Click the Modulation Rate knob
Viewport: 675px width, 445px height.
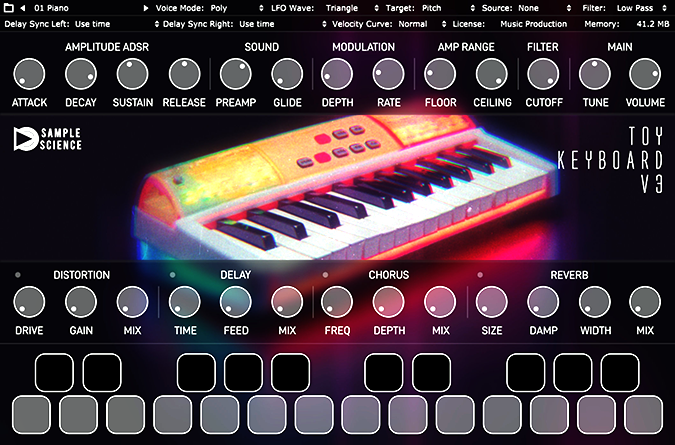pos(388,74)
